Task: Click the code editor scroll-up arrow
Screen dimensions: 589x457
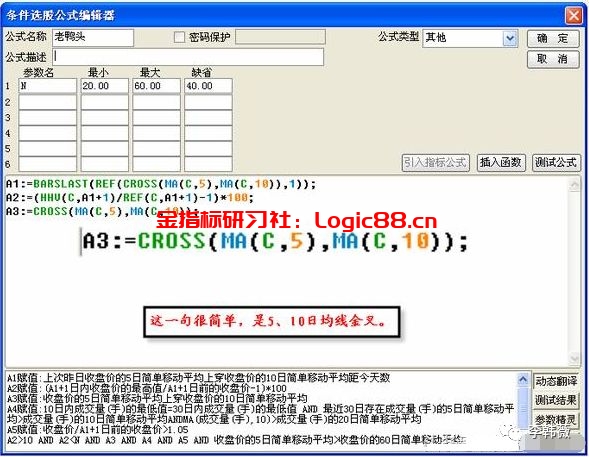Action: point(574,184)
